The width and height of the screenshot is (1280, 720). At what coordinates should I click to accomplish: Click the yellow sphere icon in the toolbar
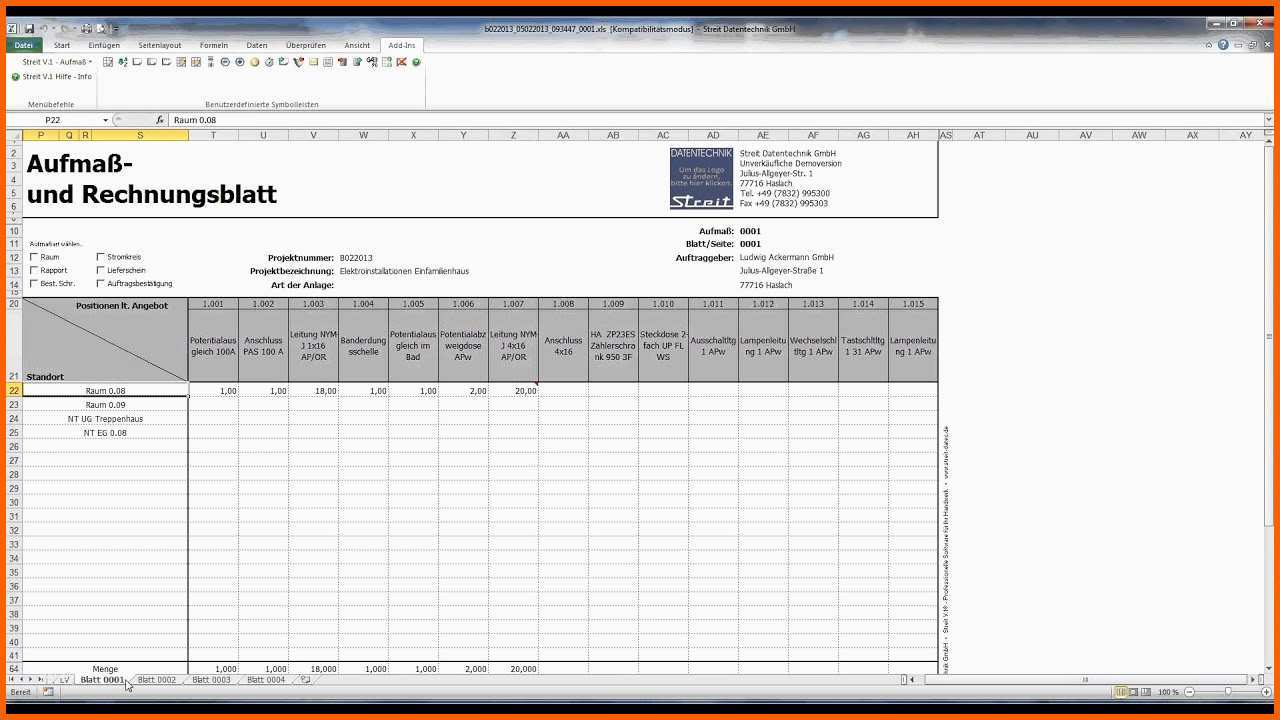[255, 62]
